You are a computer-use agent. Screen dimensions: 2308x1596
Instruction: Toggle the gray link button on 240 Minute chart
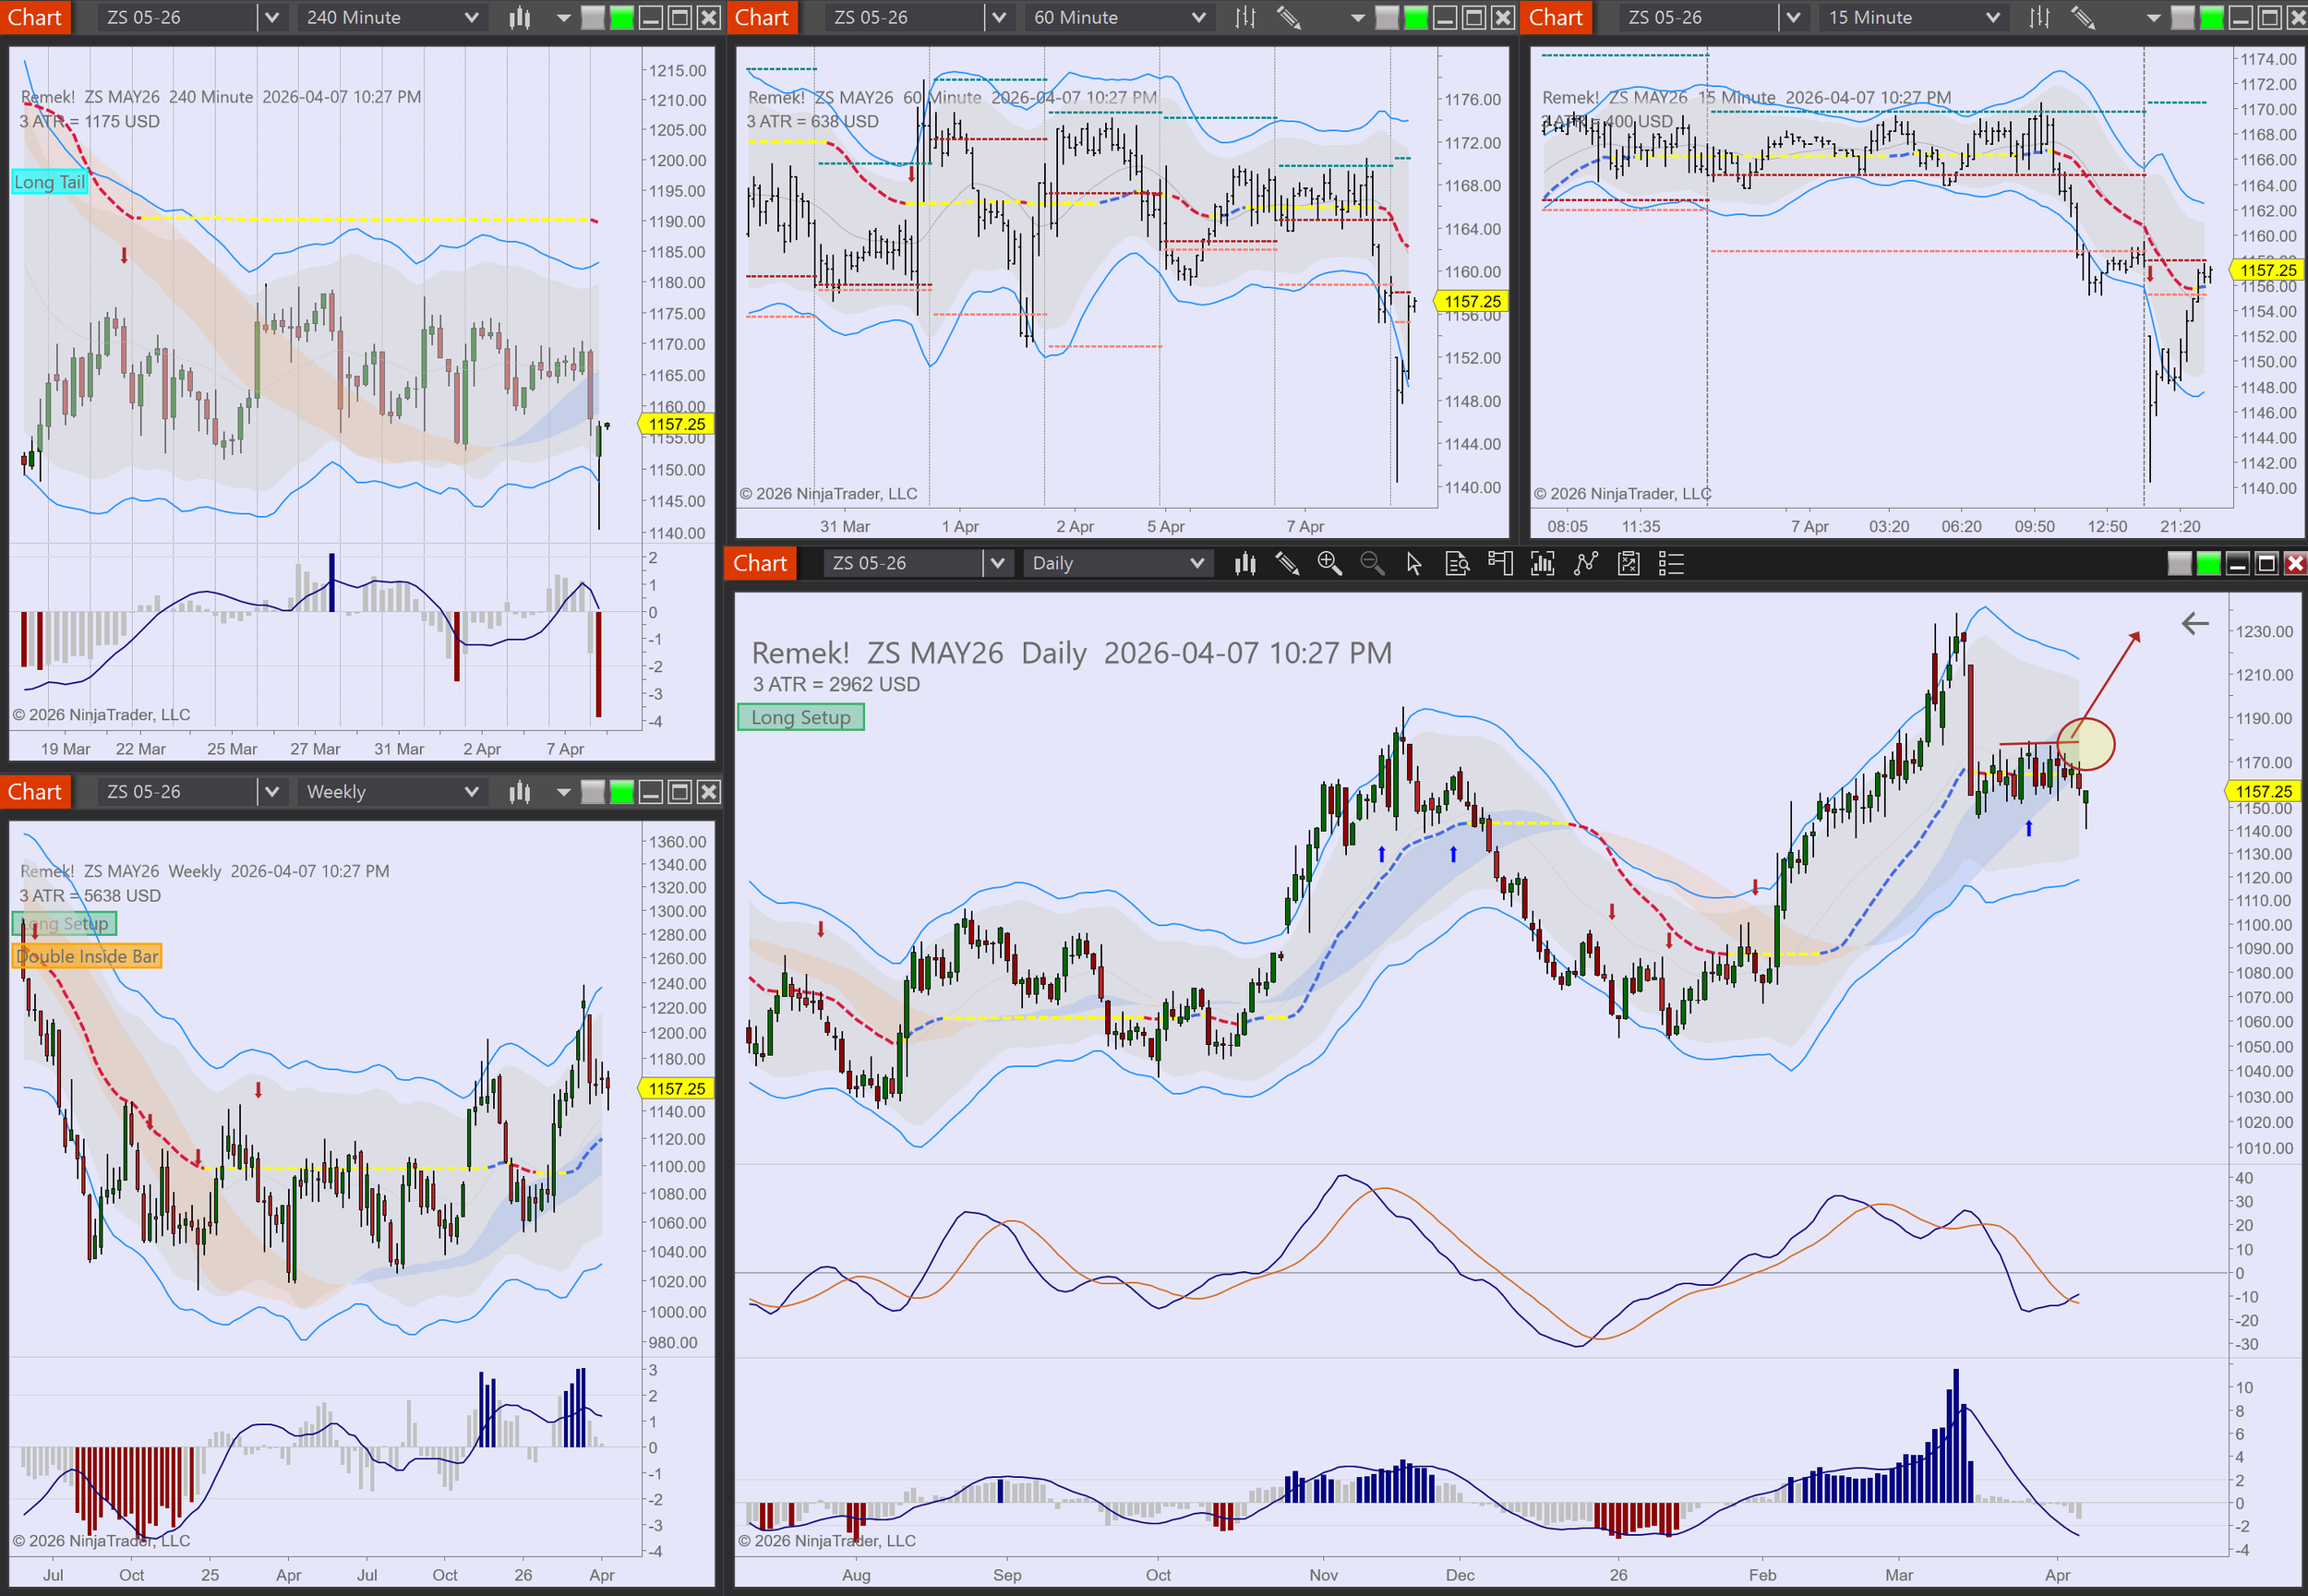[x=593, y=17]
